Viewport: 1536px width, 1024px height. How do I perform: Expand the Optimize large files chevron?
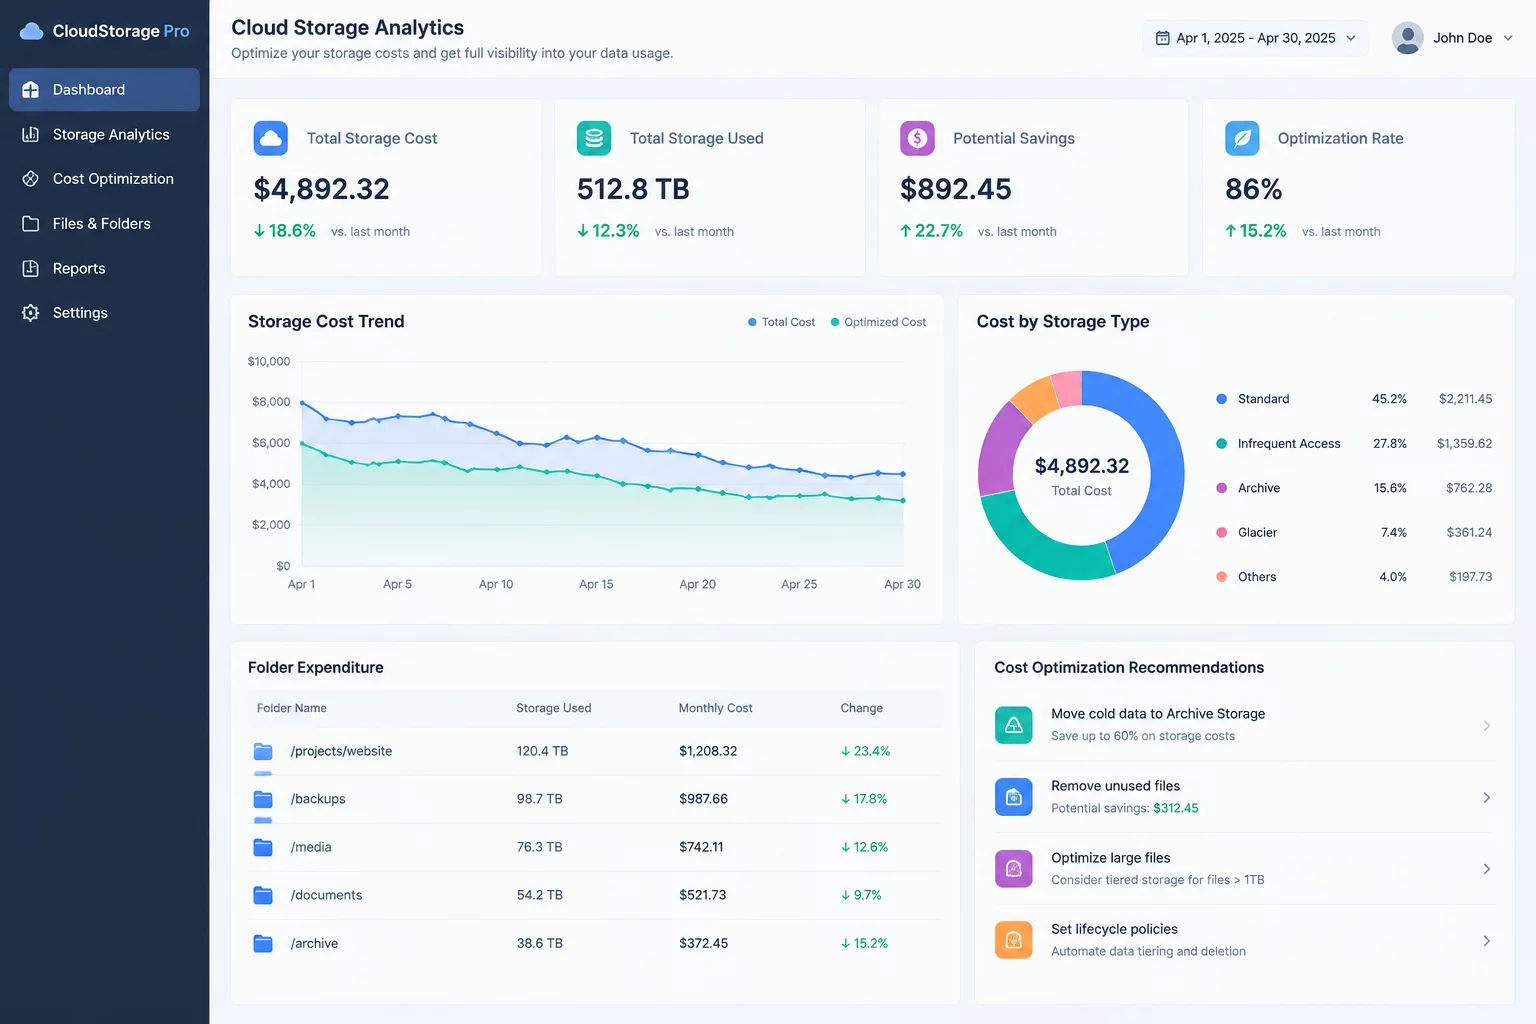1487,869
